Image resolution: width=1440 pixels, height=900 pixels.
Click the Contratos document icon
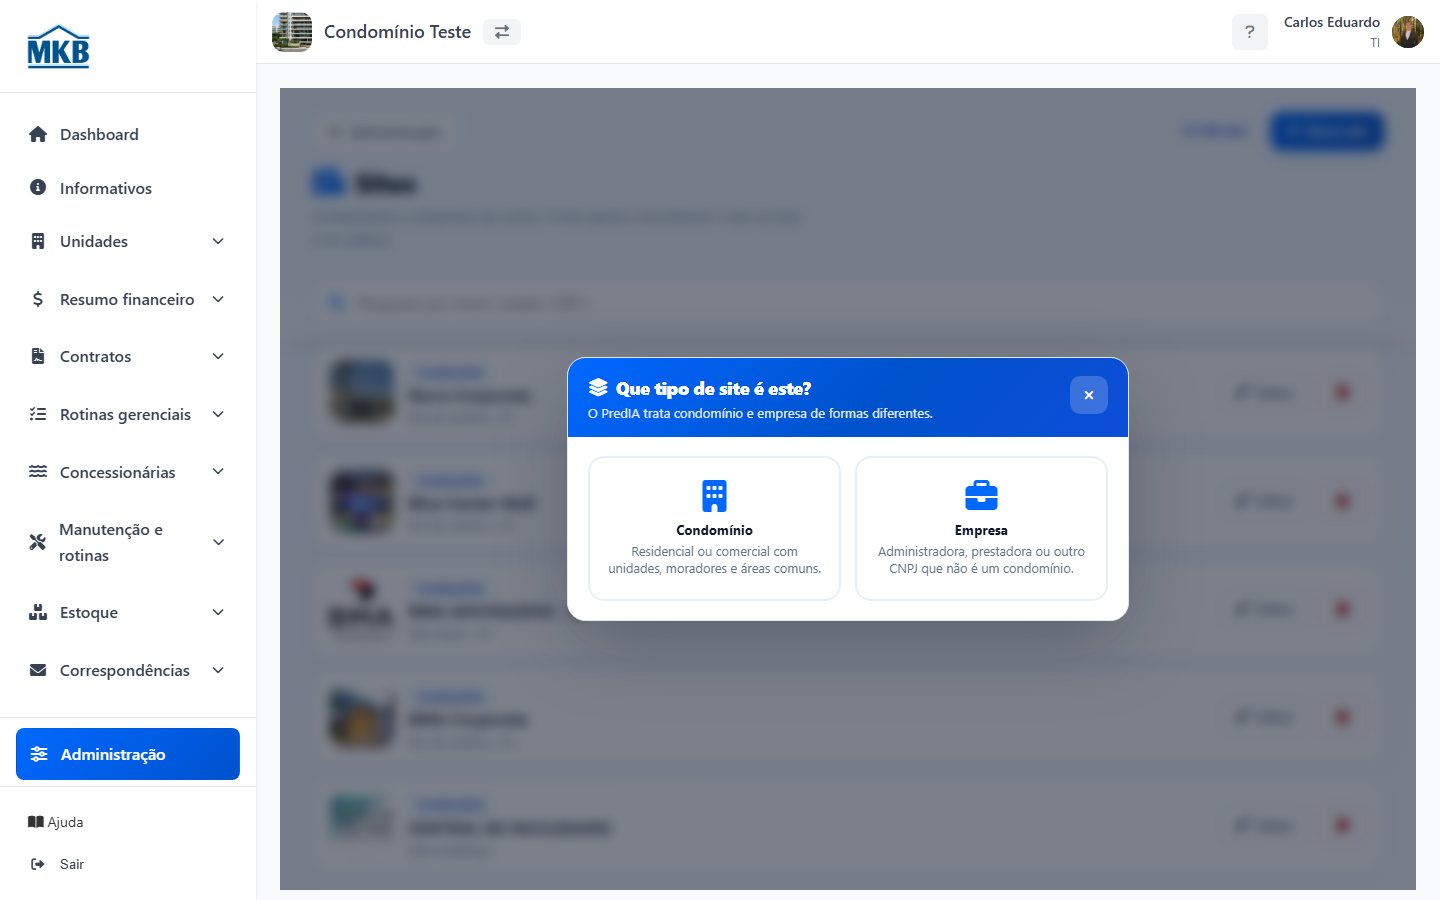pos(38,356)
